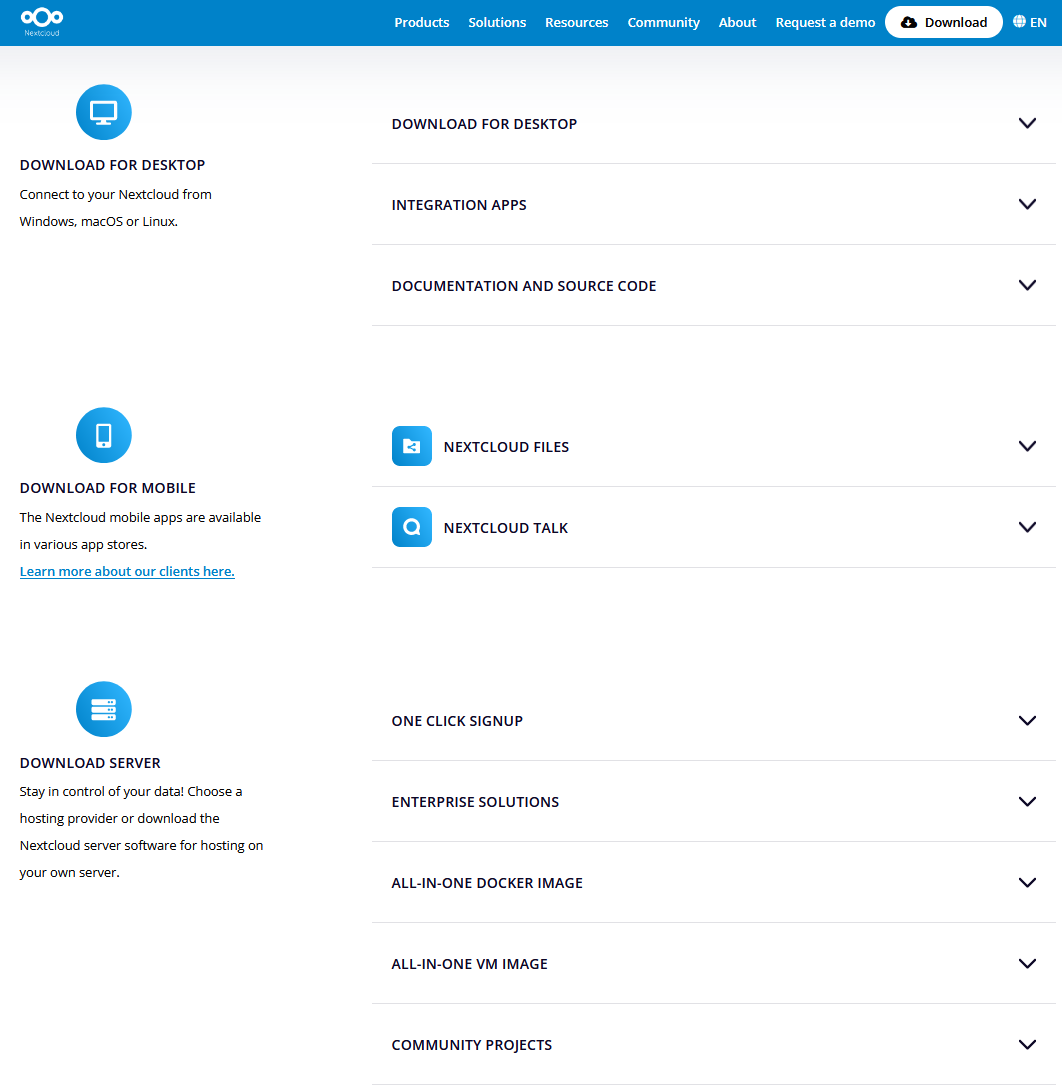Expand Community Projects chevron
Image resolution: width=1062 pixels, height=1090 pixels.
pyautogui.click(x=1027, y=1044)
